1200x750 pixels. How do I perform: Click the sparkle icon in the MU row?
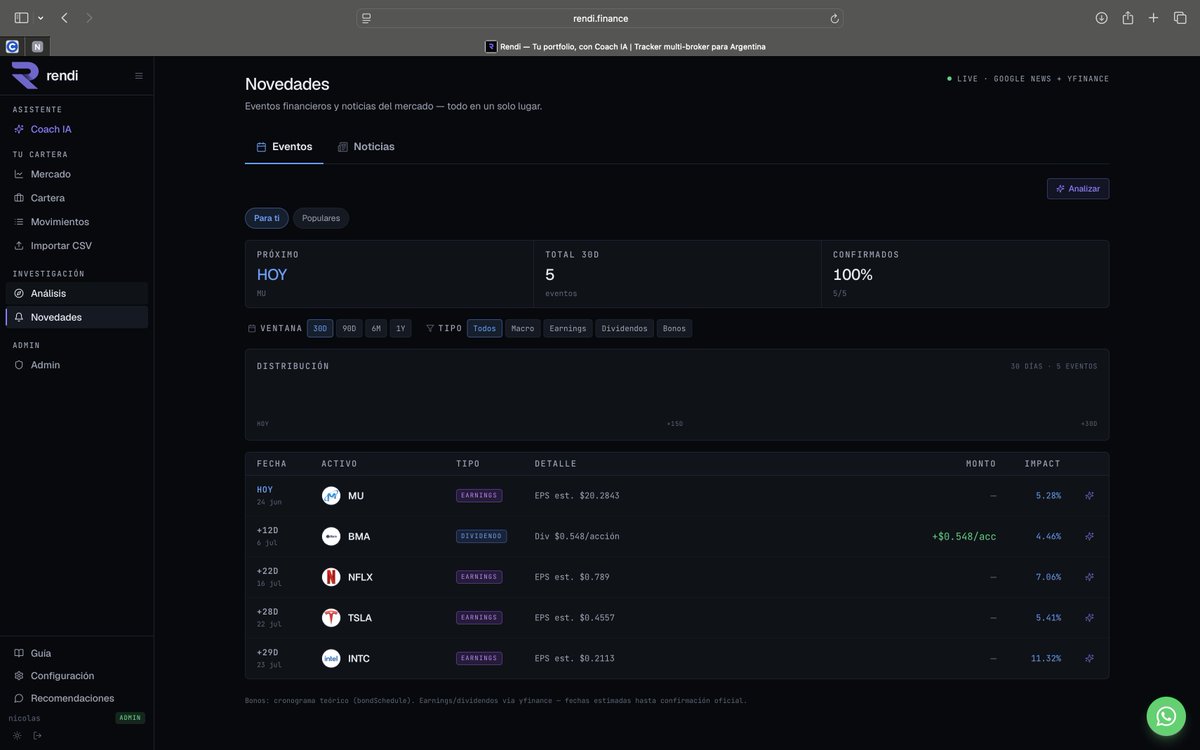coord(1089,496)
